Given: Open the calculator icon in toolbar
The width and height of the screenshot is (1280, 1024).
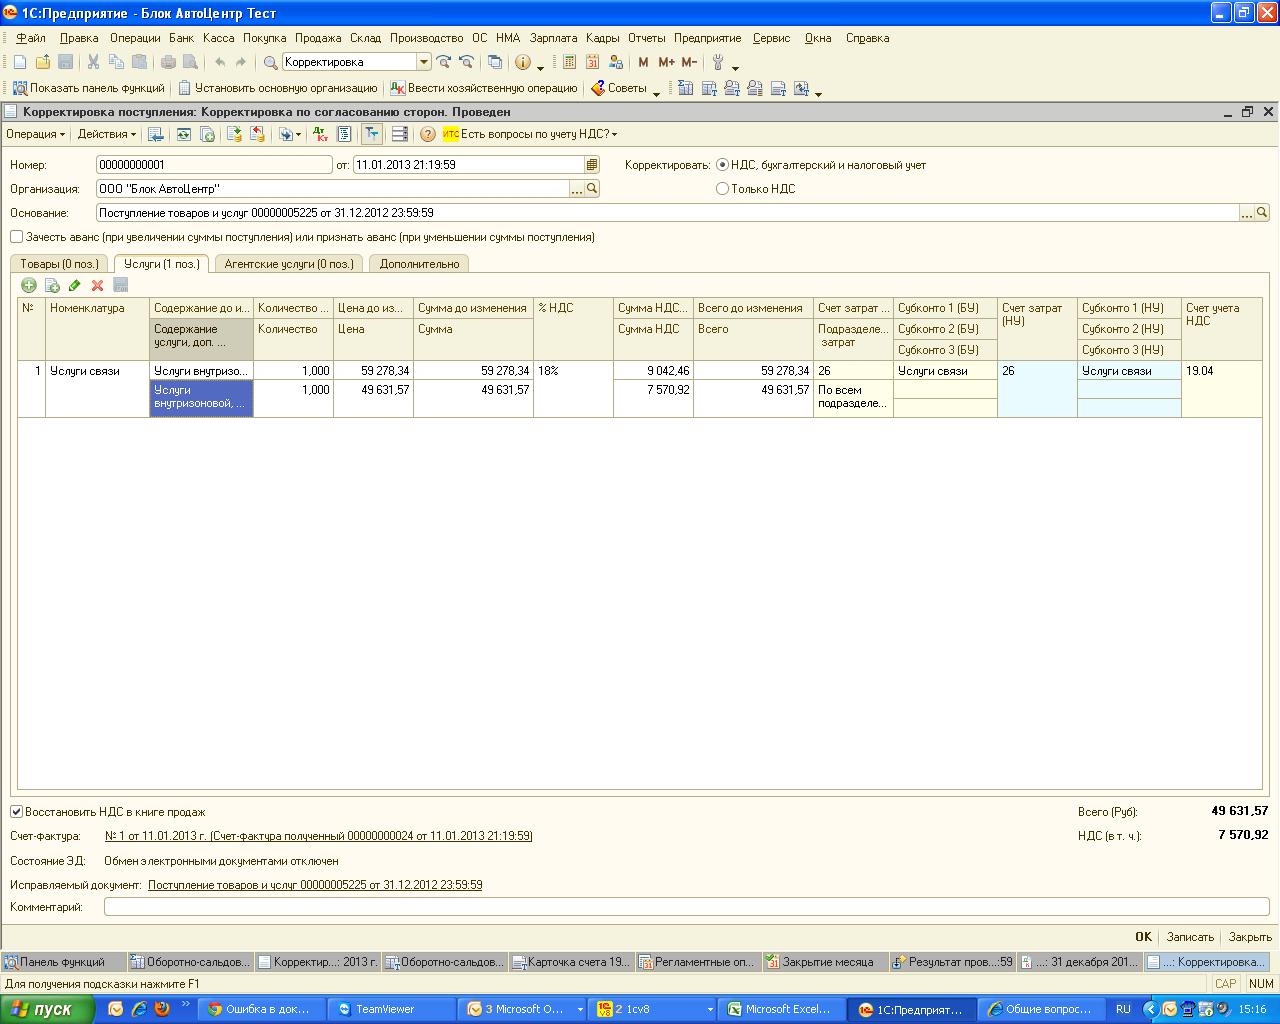Looking at the screenshot, I should tap(569, 62).
